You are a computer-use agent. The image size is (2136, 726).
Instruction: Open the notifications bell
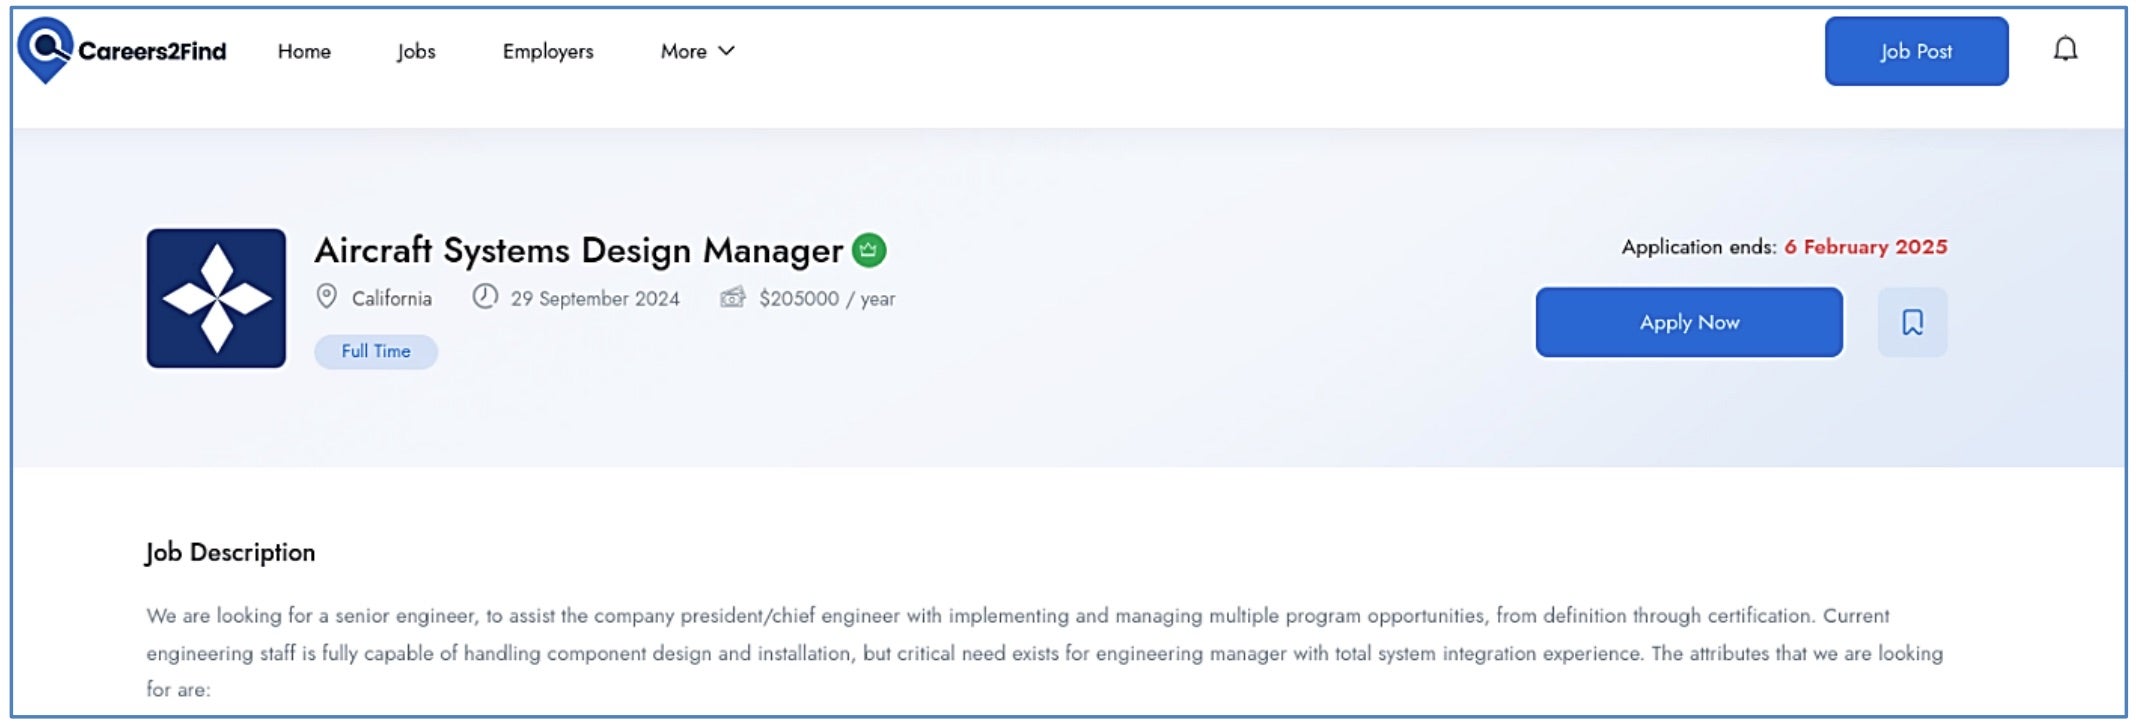(2065, 49)
